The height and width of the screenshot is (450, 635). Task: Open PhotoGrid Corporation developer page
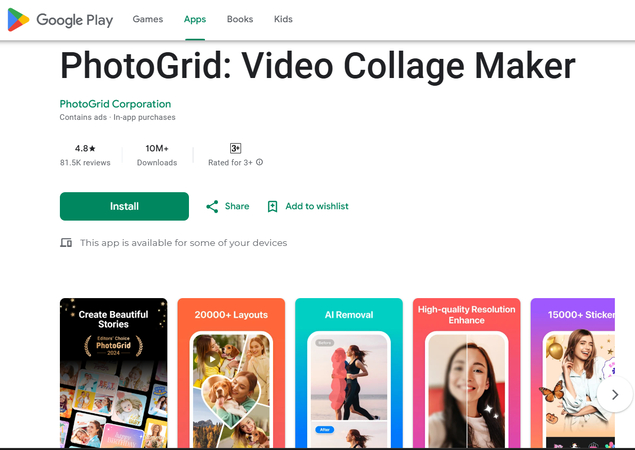click(115, 104)
